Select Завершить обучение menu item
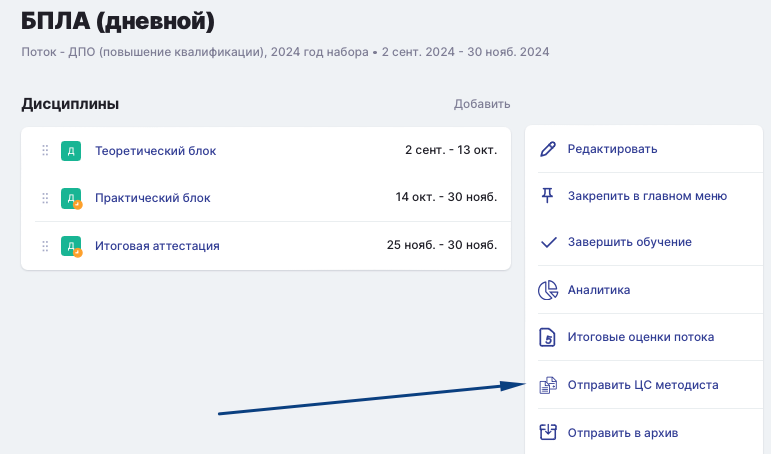 click(x=629, y=242)
